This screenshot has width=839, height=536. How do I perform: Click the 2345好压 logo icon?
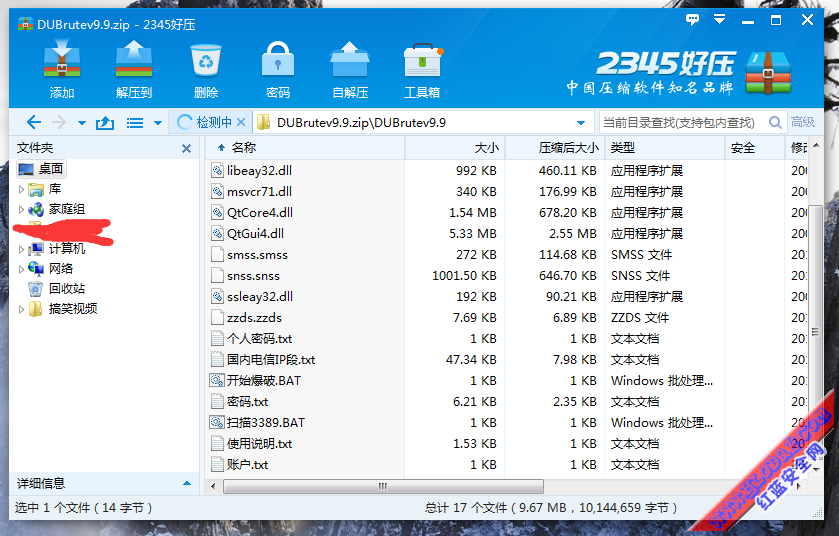point(768,73)
